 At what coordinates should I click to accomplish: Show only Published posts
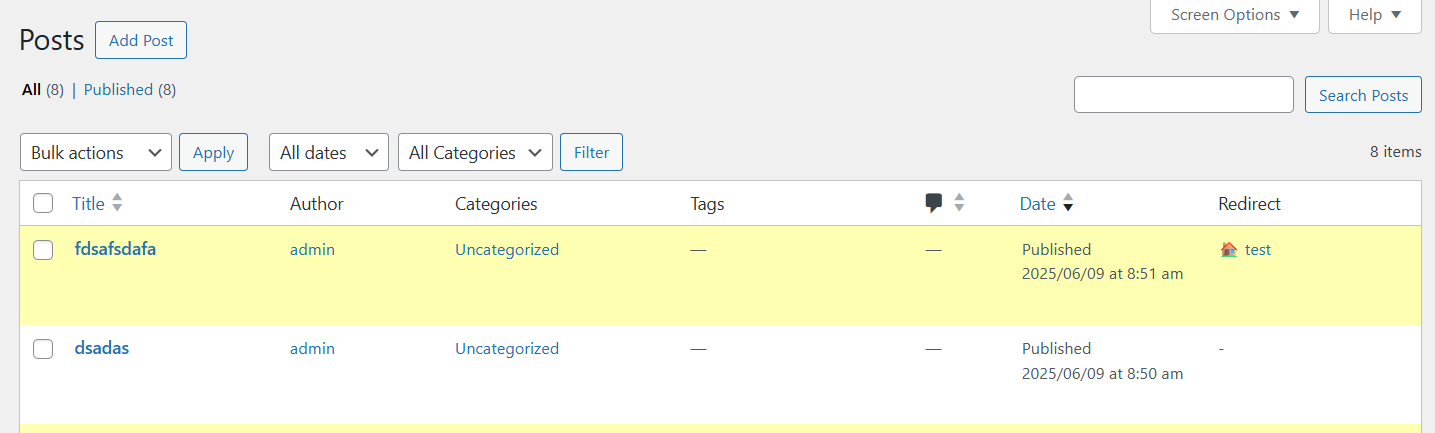coord(118,90)
